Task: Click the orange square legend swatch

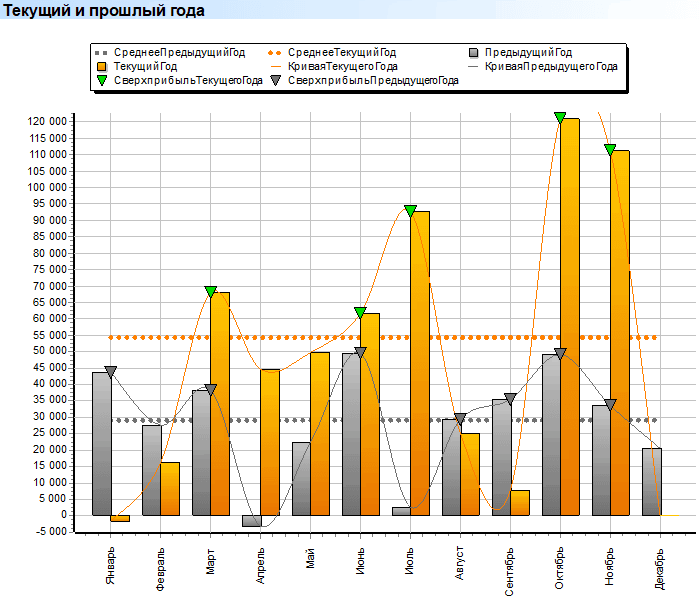Action: click(102, 67)
